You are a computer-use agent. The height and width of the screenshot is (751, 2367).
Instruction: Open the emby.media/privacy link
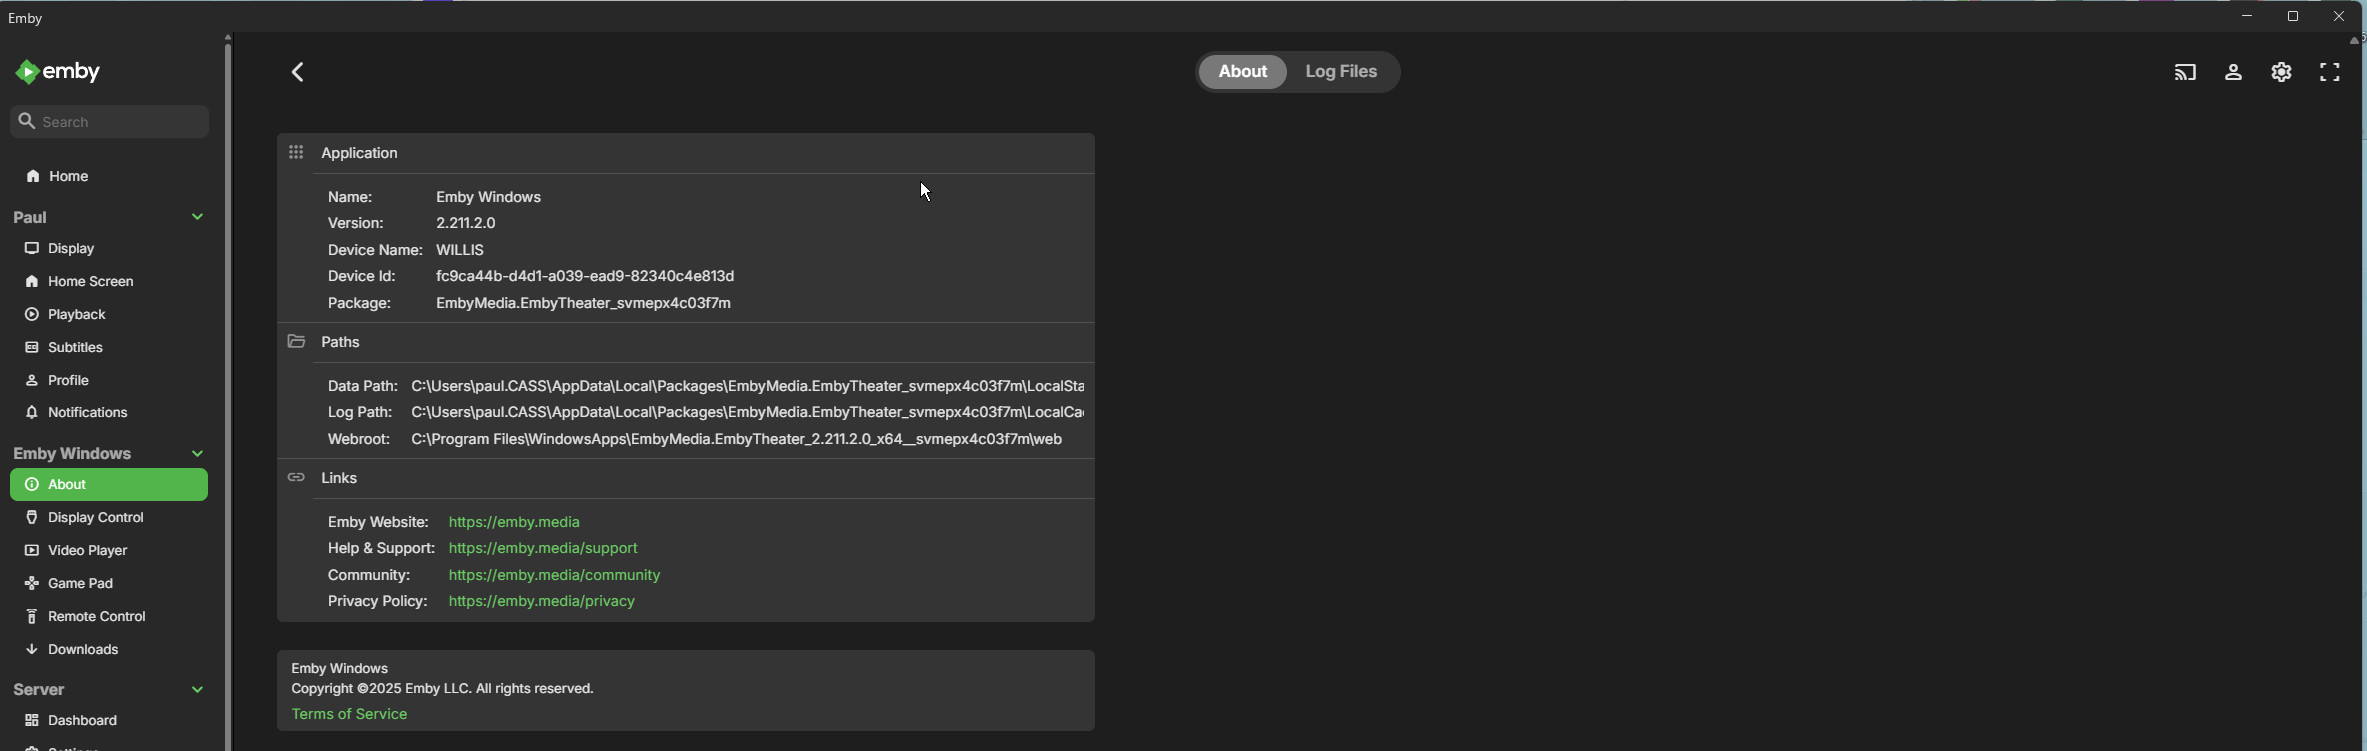click(x=542, y=602)
